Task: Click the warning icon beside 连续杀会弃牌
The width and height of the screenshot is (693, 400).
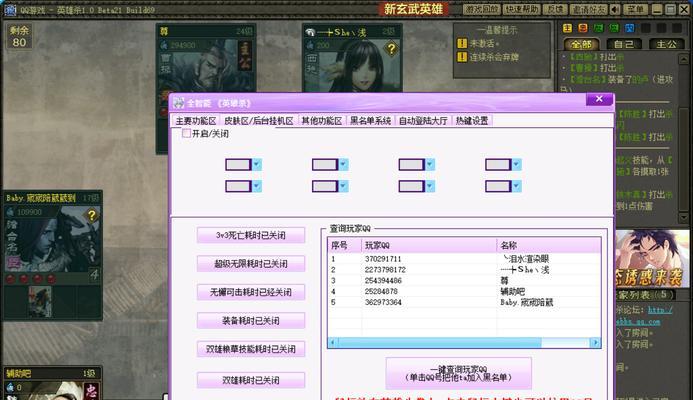Action: pyautogui.click(x=462, y=57)
